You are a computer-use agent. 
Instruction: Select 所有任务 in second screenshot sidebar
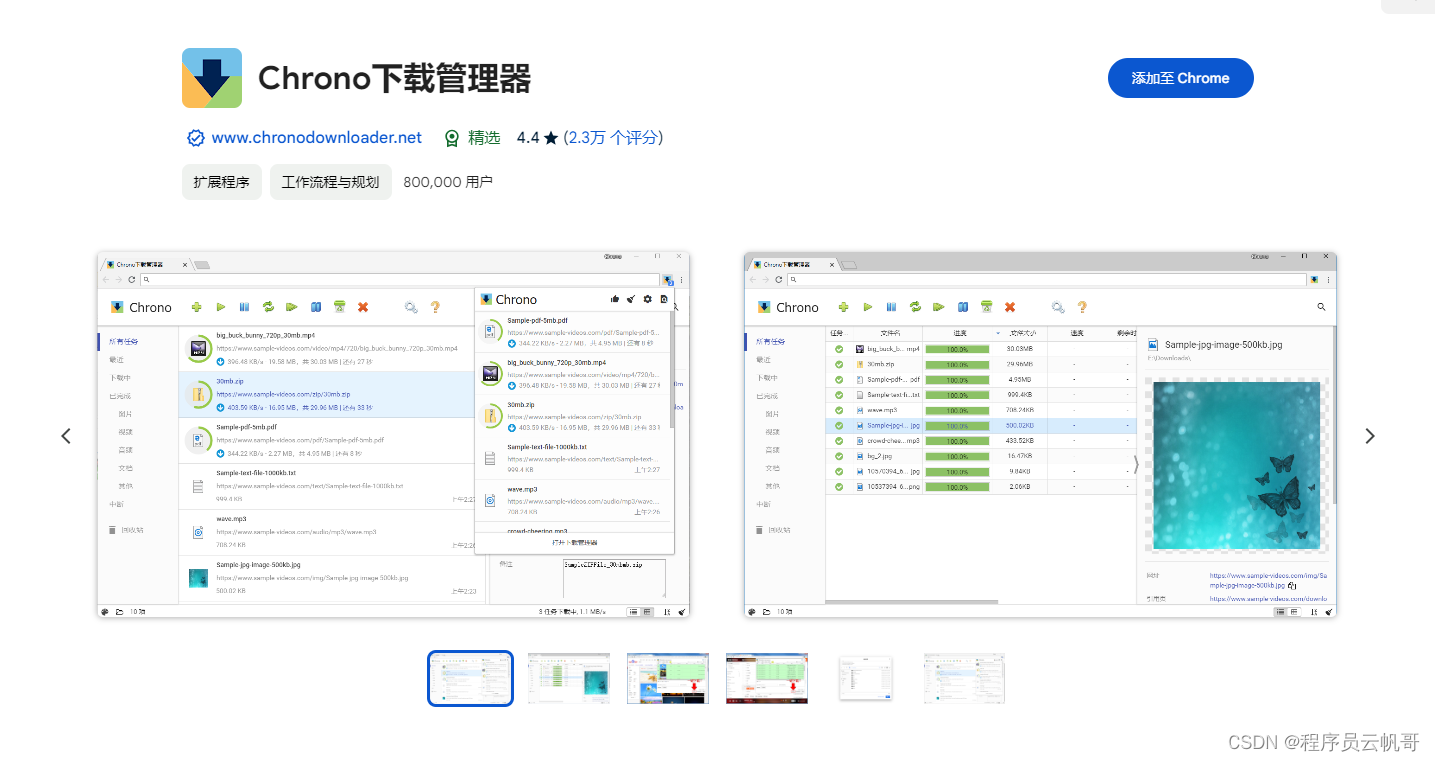[x=770, y=341]
